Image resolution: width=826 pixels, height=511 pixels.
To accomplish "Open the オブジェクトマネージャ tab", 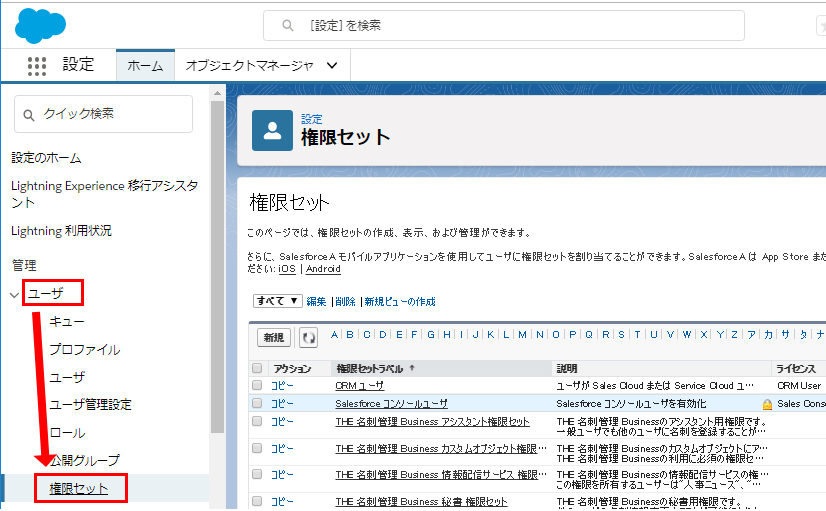I will click(x=250, y=66).
